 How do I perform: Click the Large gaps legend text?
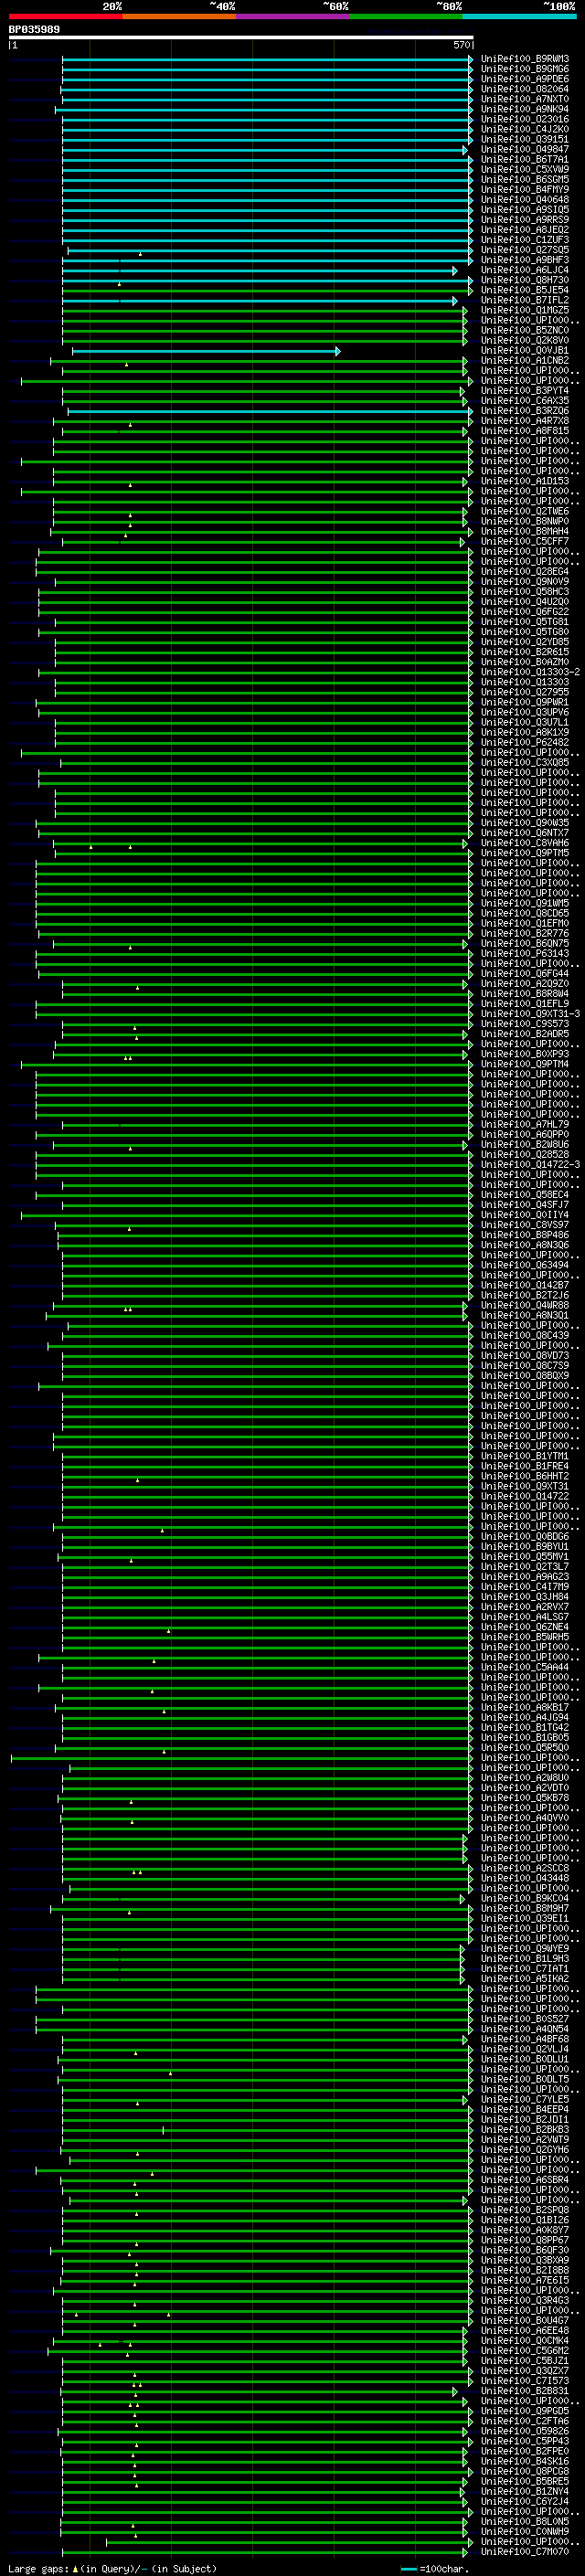pyautogui.click(x=112, y=2569)
